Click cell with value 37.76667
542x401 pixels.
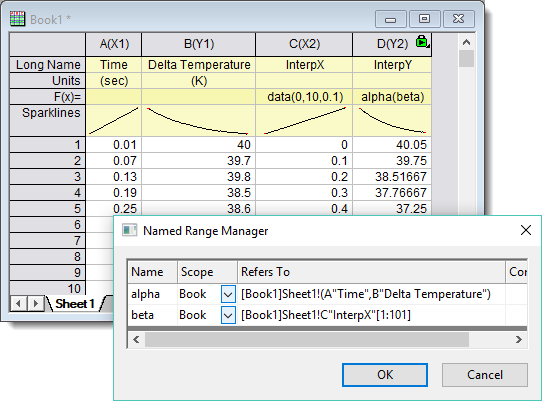[392, 193]
